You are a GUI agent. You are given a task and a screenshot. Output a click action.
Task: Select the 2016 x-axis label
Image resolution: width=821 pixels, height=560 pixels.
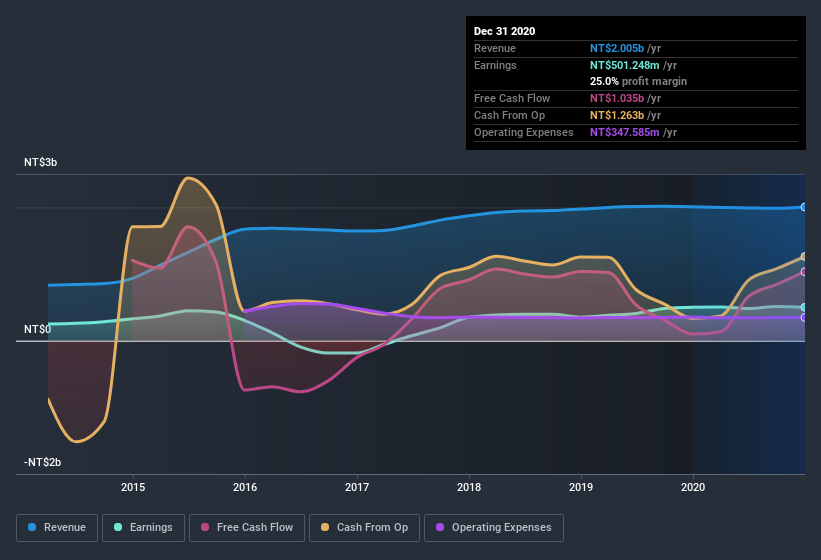pyautogui.click(x=245, y=487)
